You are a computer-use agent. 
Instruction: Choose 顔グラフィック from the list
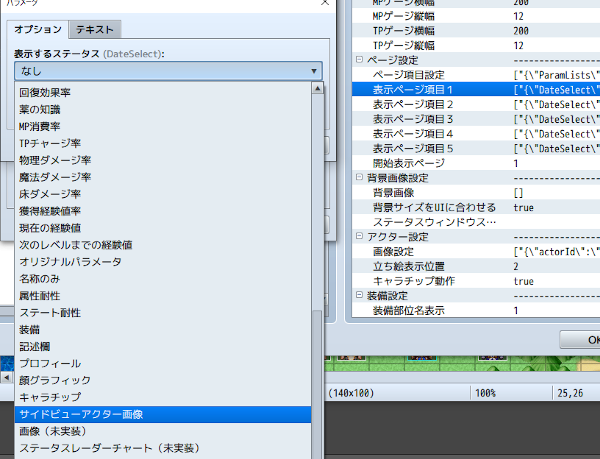pyautogui.click(x=163, y=380)
